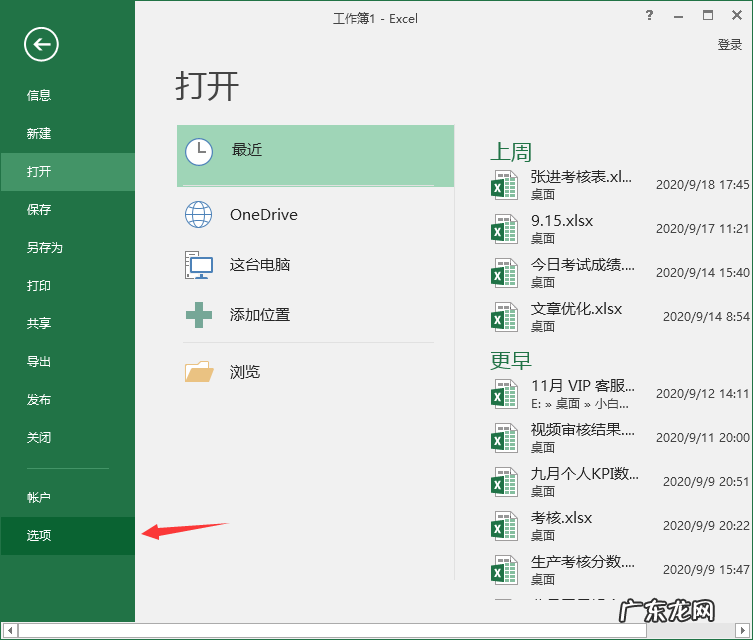The height and width of the screenshot is (640, 753).
Task: Click the date 2020/9/11 20:00
Action: [703, 438]
